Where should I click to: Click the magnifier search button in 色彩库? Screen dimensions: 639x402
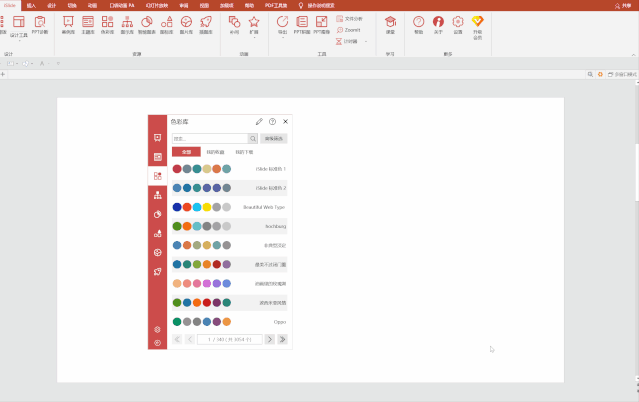pos(253,139)
